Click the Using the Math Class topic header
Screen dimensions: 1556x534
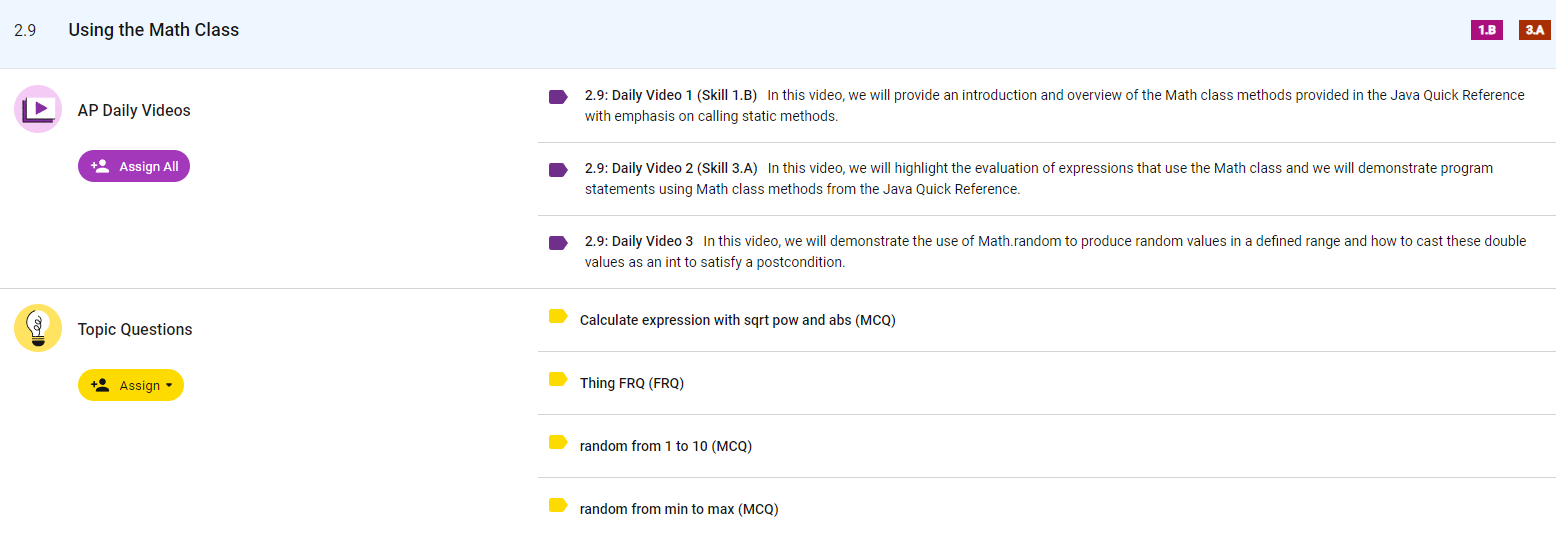[x=153, y=30]
